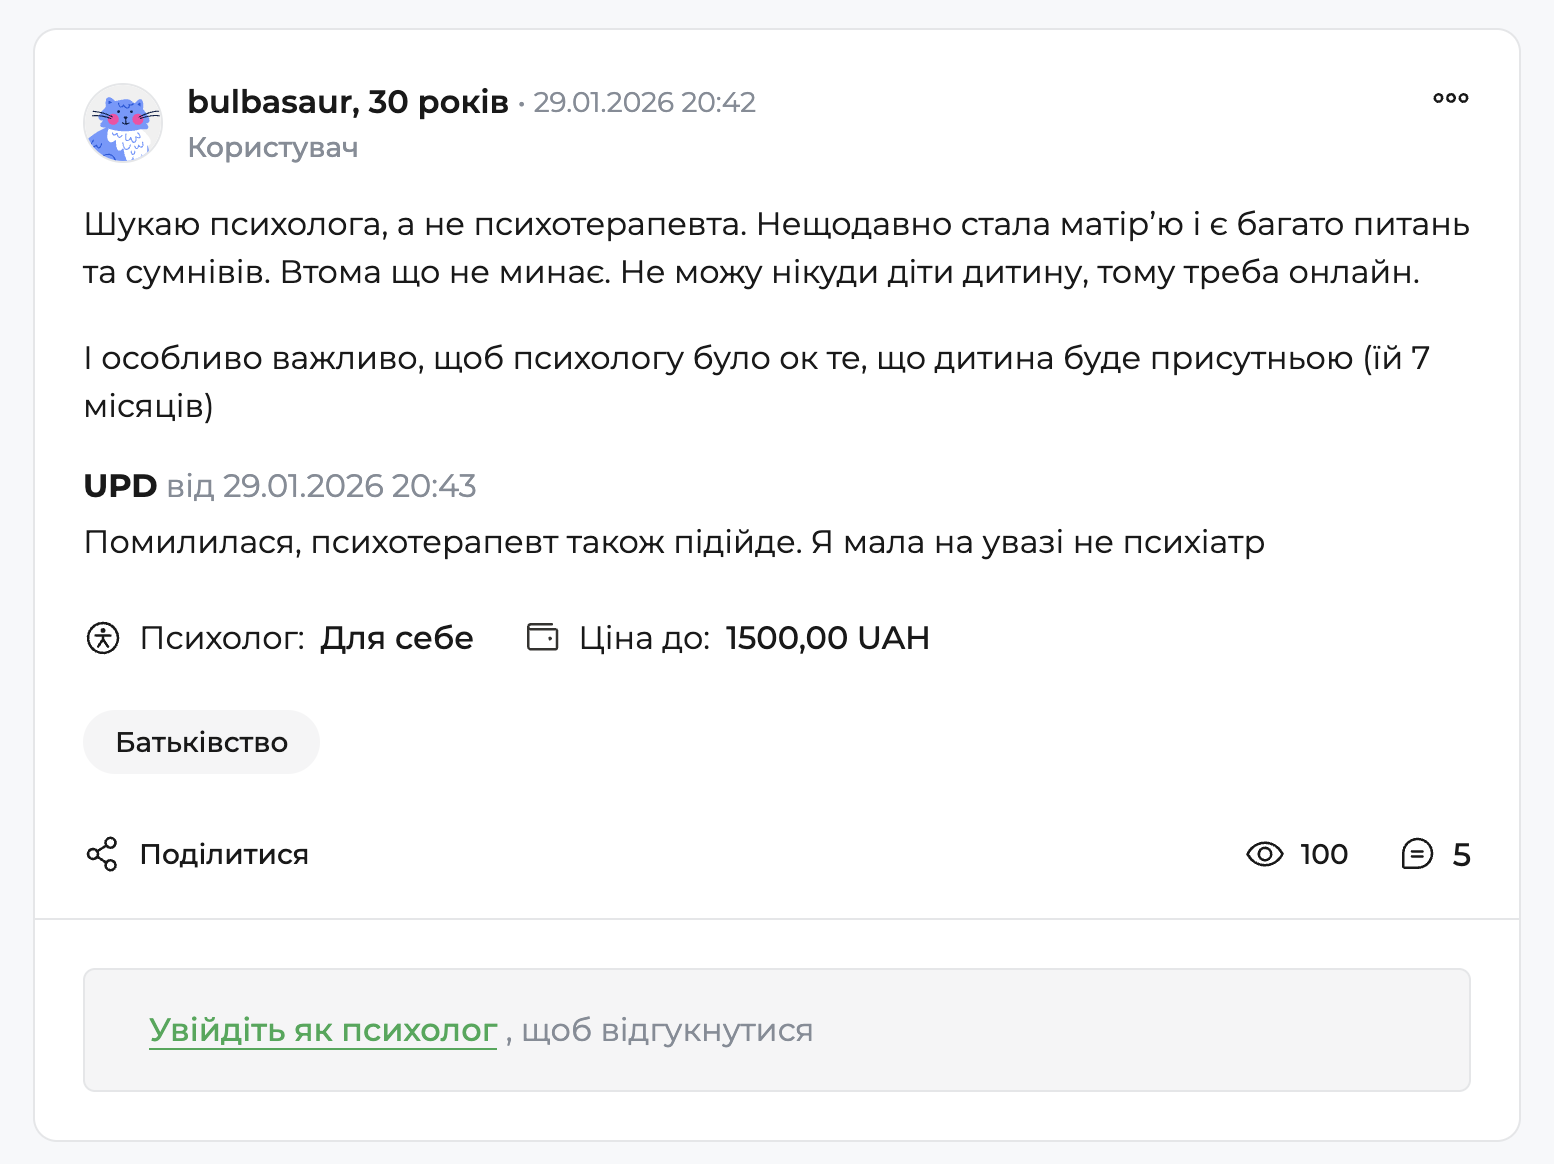
Task: Click the wallet icon near Ціна до
Action: tap(541, 637)
